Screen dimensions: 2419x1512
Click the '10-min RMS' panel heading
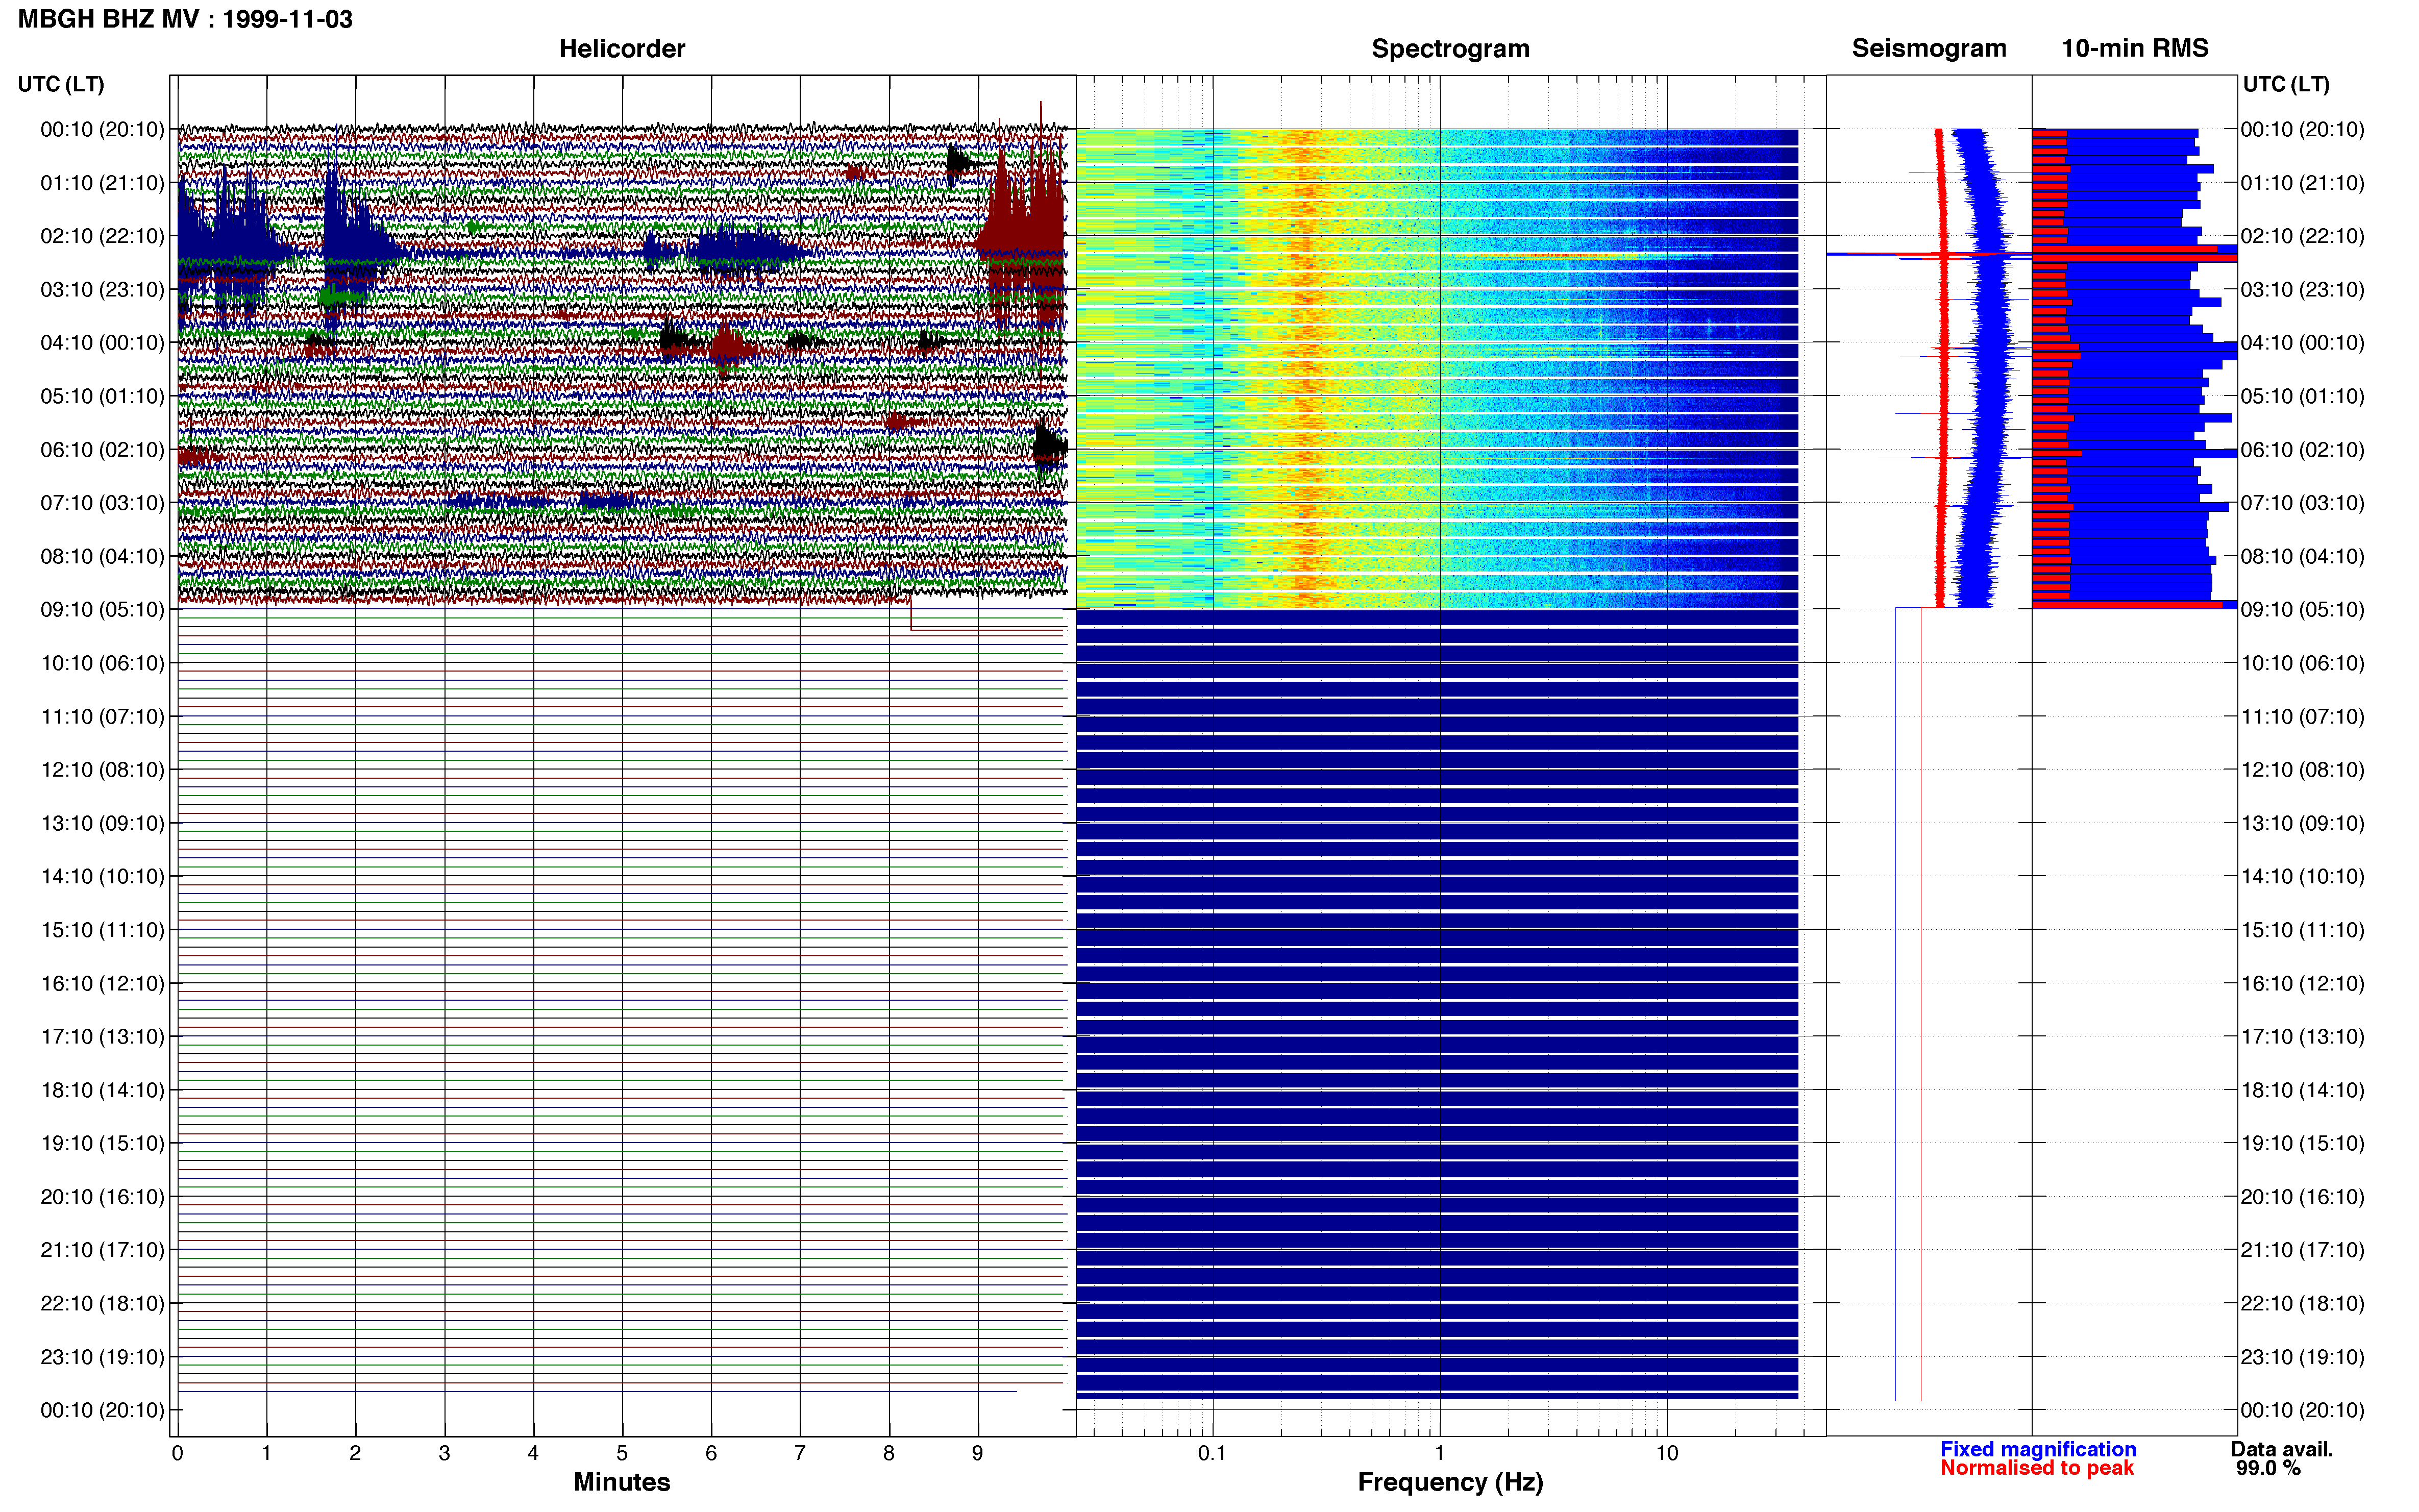coord(2134,48)
